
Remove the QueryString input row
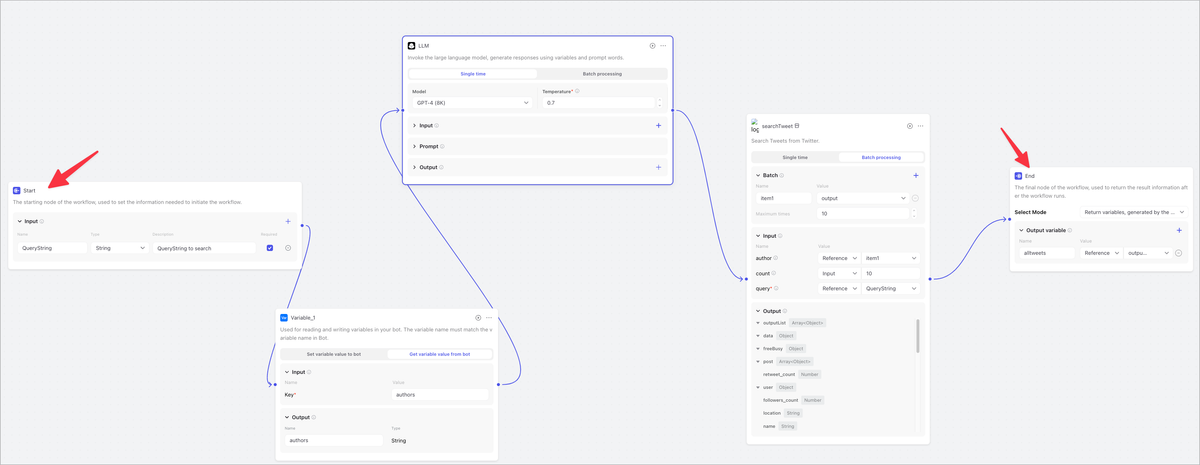click(288, 248)
